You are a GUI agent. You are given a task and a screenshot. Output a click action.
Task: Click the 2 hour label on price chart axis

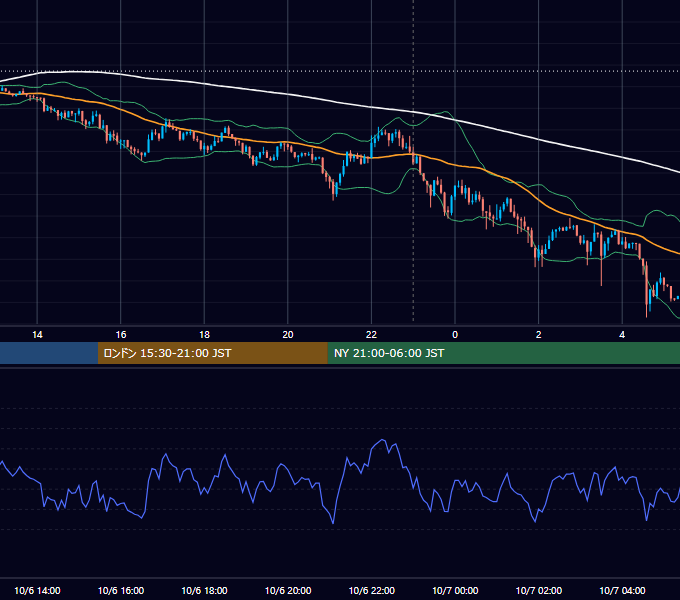click(x=538, y=335)
